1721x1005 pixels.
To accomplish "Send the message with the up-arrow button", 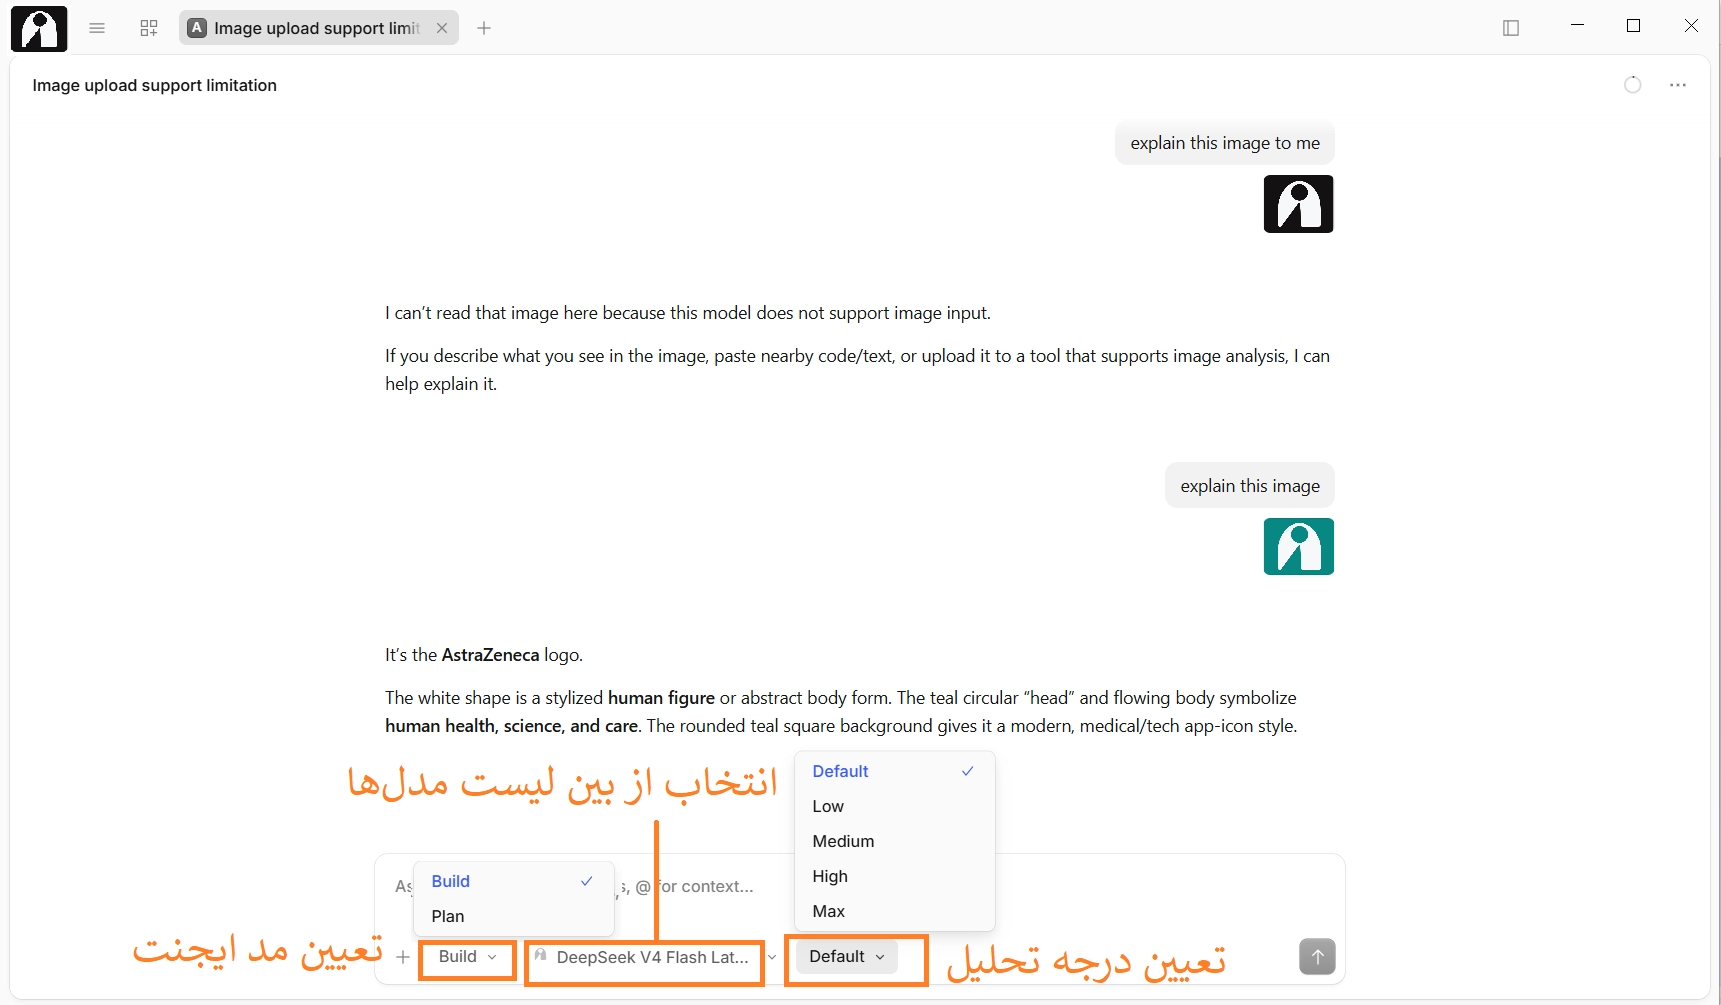I will 1317,957.
